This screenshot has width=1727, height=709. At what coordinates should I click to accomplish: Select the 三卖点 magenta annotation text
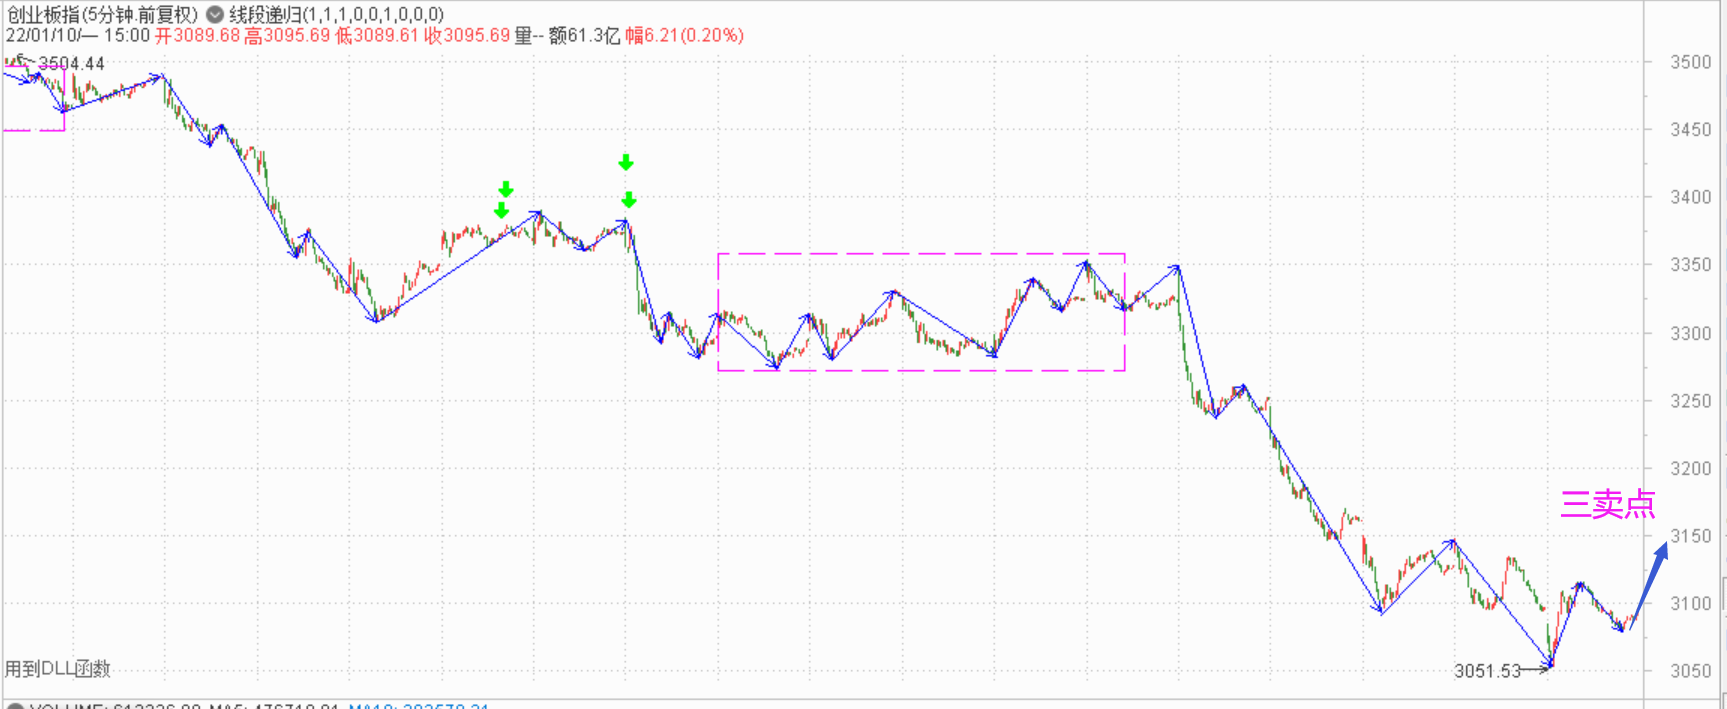(1607, 504)
